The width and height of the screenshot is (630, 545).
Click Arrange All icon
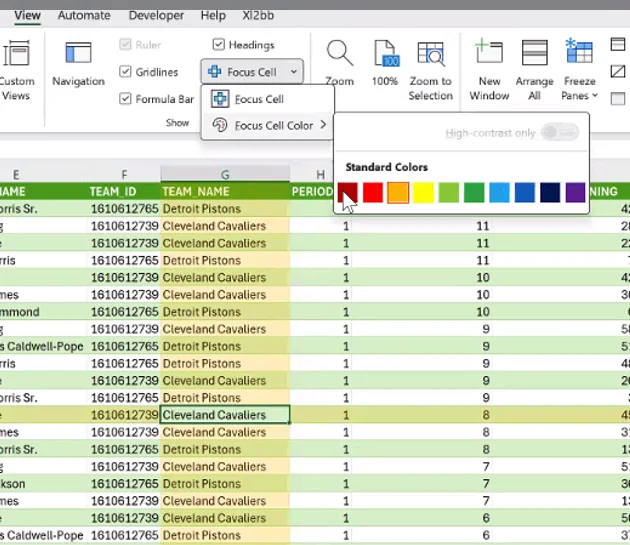click(x=534, y=52)
